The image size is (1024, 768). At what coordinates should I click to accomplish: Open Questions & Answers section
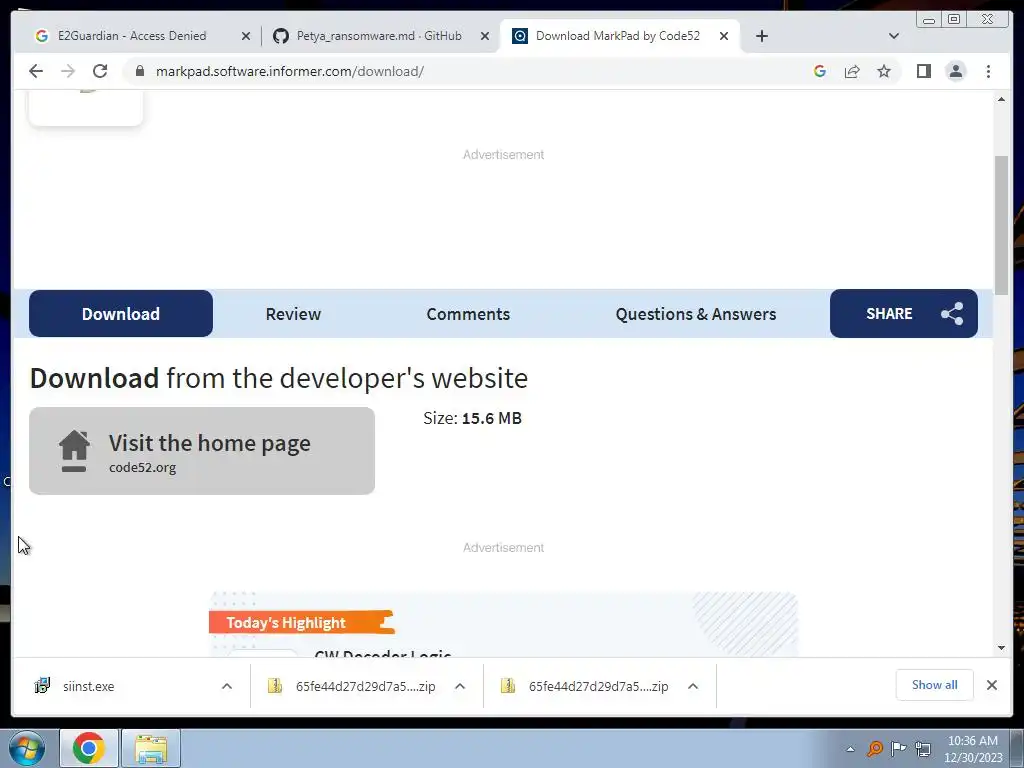[x=696, y=313]
